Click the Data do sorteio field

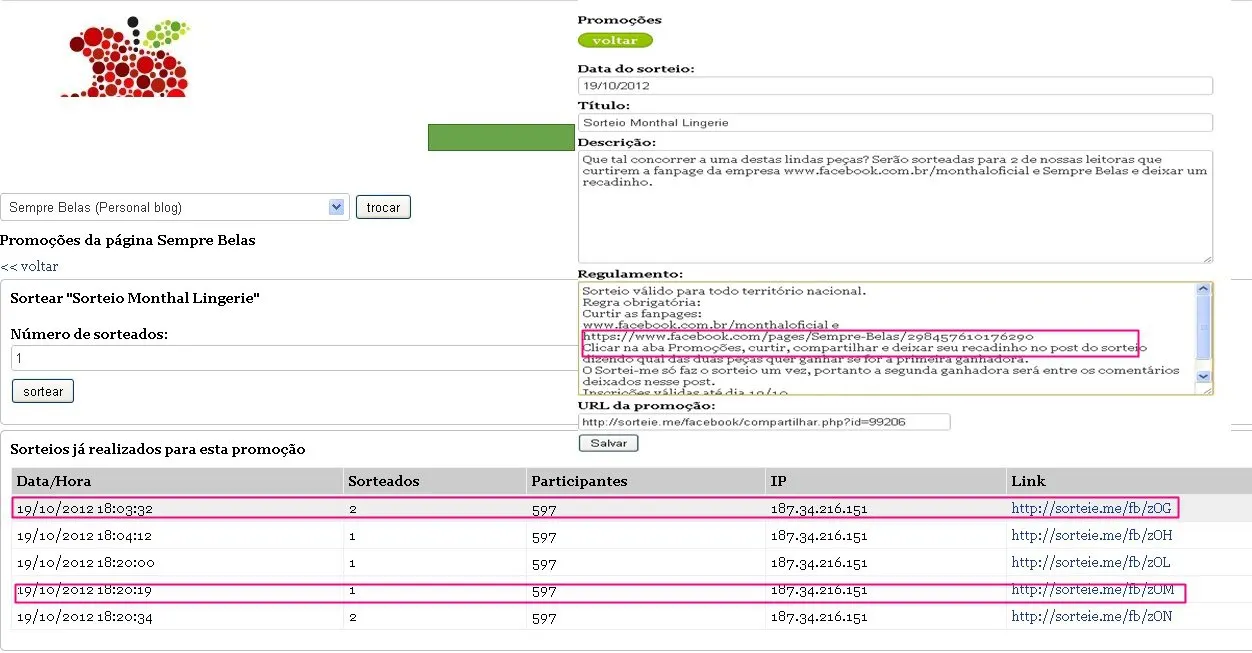(x=895, y=86)
